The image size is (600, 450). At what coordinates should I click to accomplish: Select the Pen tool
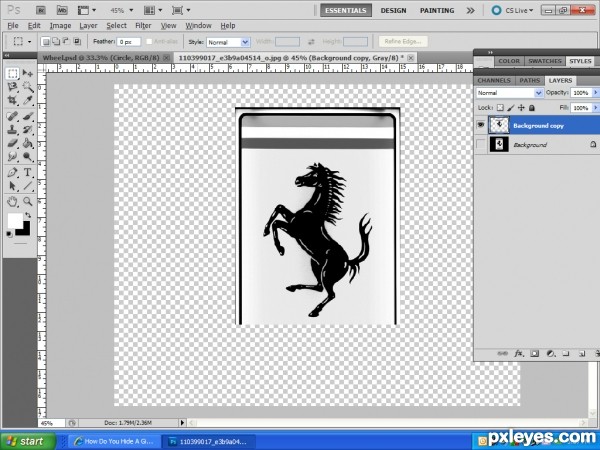[12, 172]
